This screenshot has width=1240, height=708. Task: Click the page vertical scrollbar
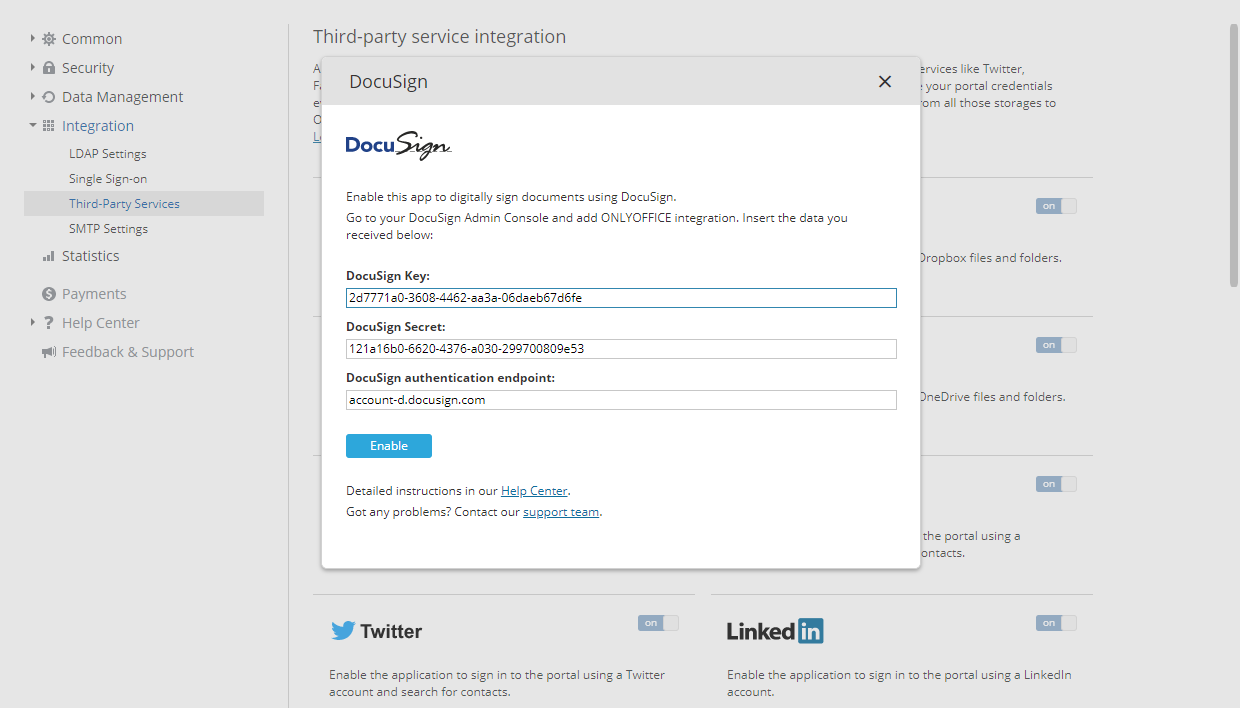[x=1233, y=155]
